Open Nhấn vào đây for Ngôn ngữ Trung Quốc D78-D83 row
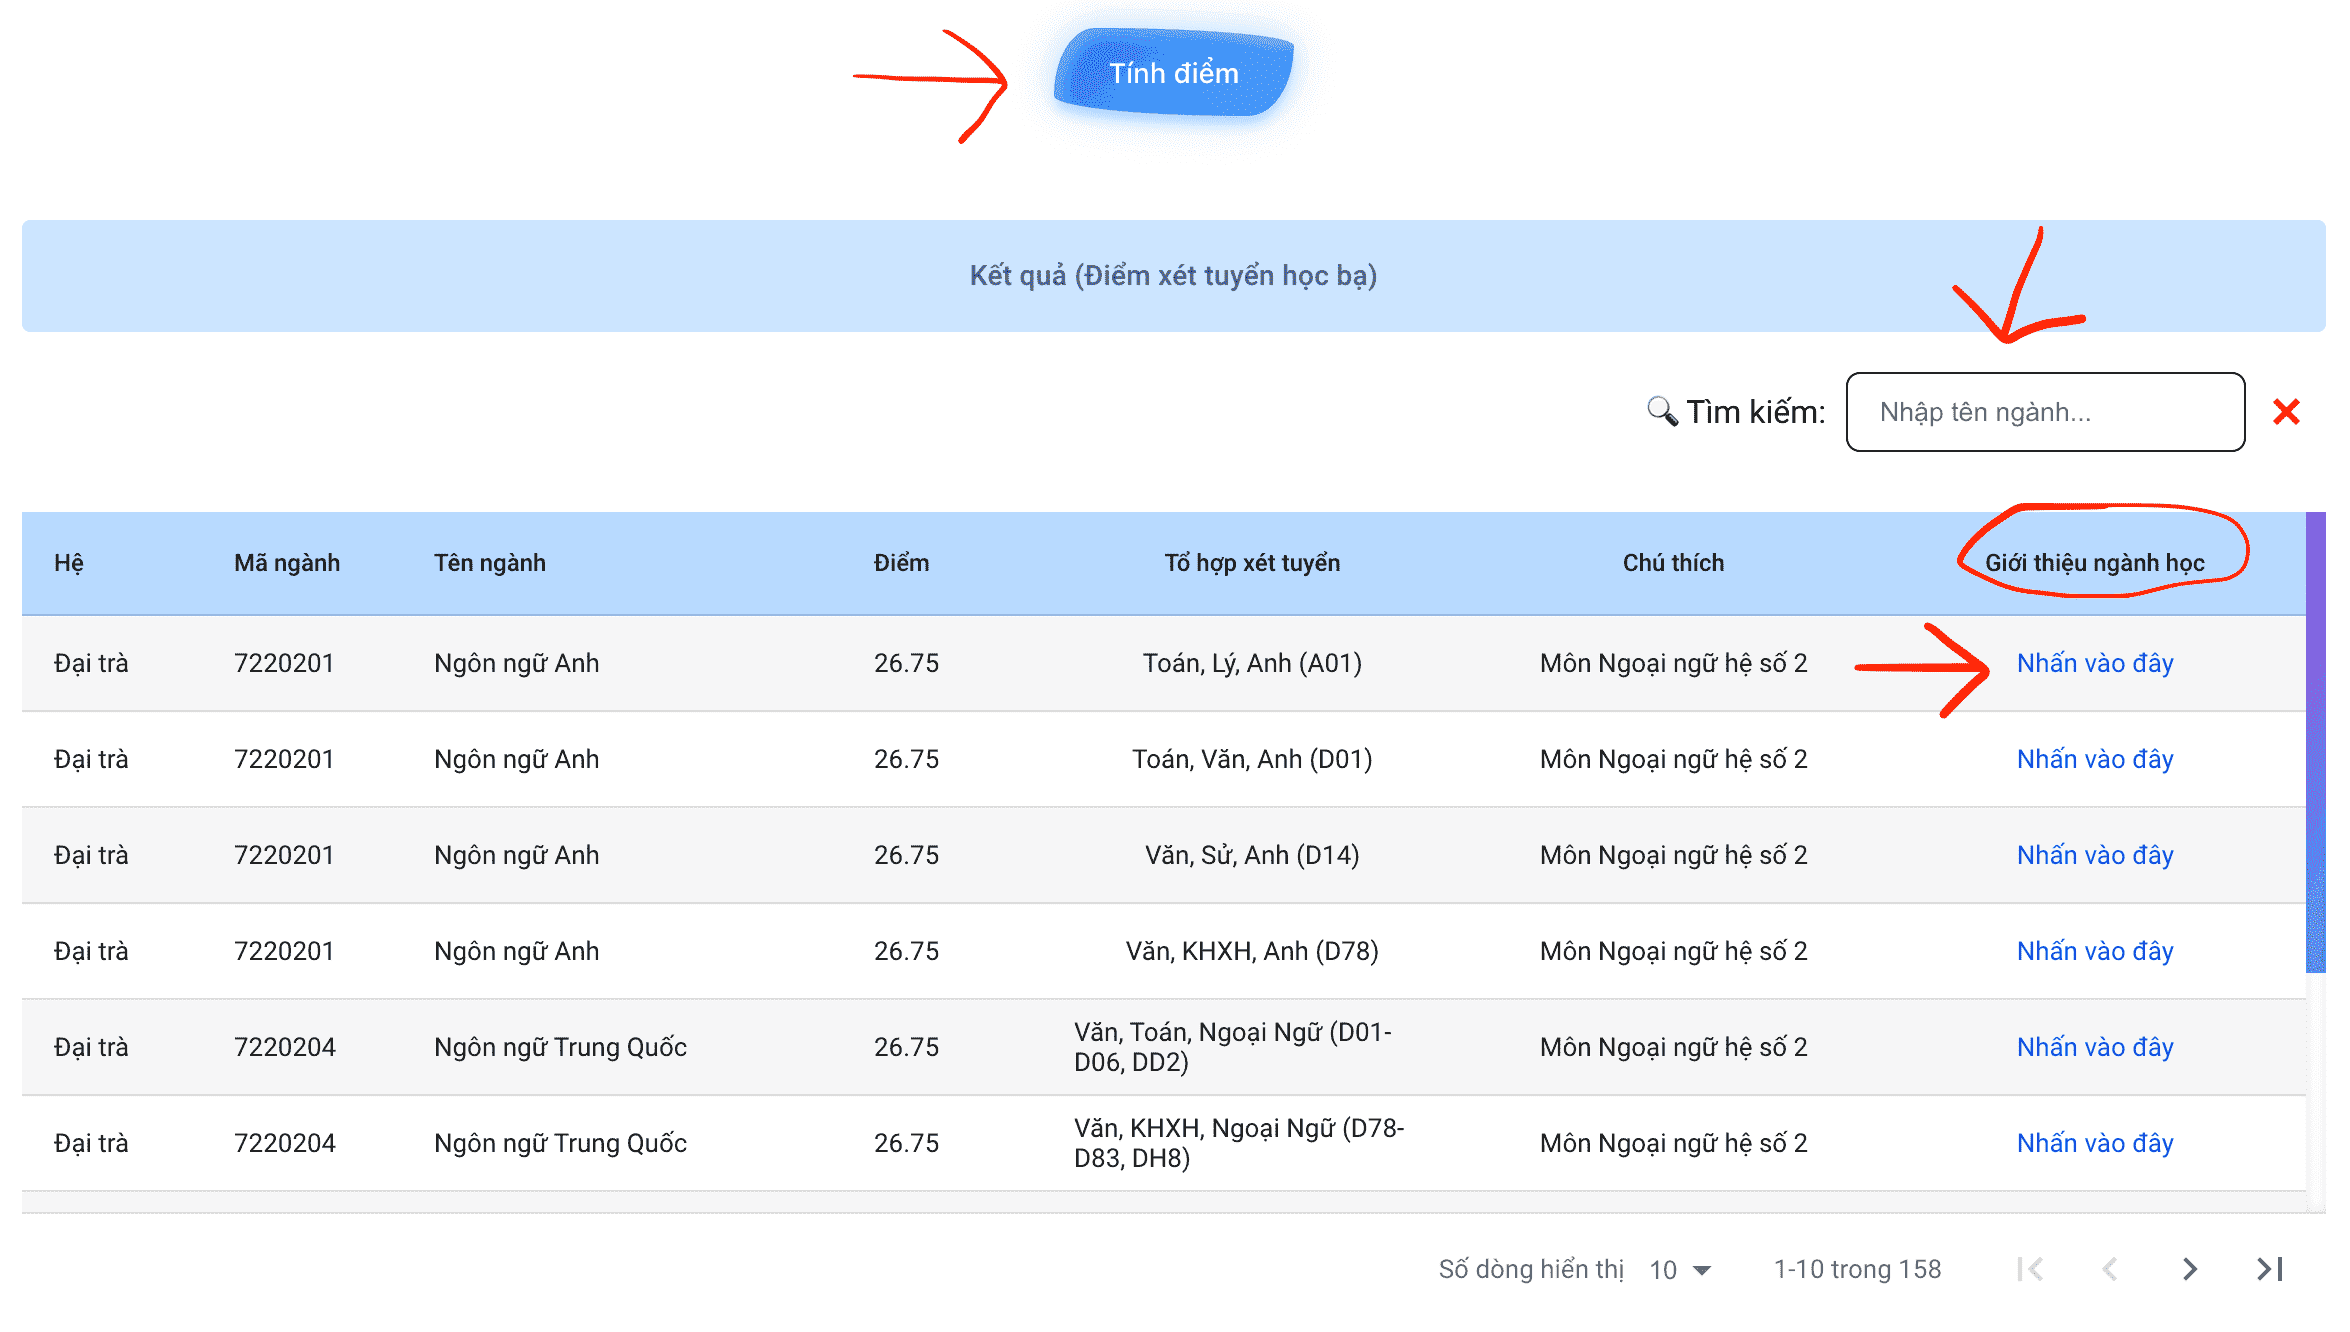Screen dimensions: 2350x1332 tap(2095, 1143)
